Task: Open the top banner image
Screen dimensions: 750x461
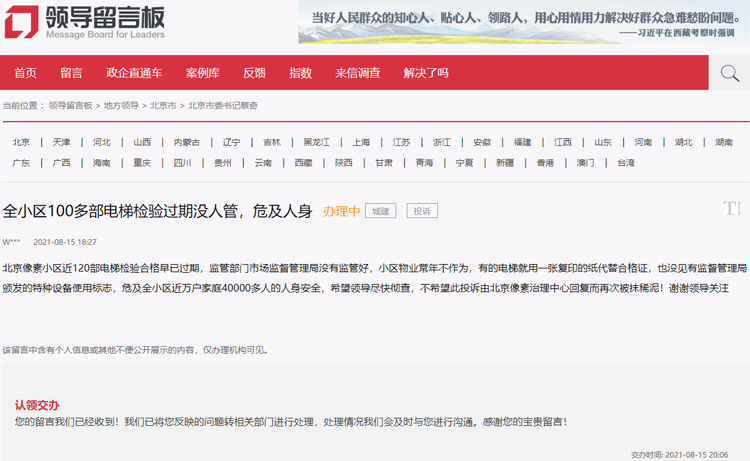Action: point(523,22)
